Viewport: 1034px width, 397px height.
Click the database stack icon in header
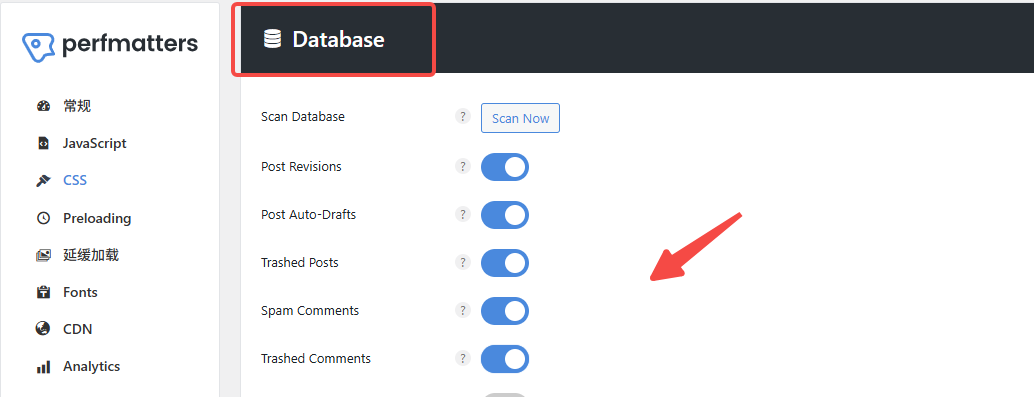point(272,39)
